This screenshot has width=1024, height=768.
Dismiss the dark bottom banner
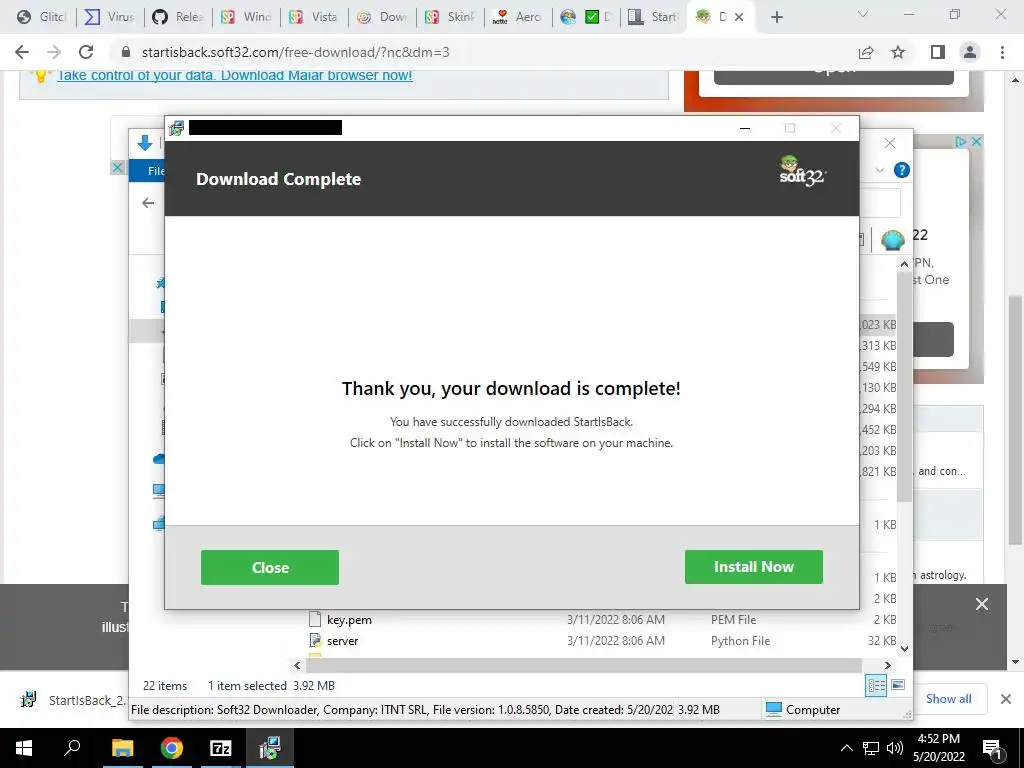pyautogui.click(x=982, y=604)
